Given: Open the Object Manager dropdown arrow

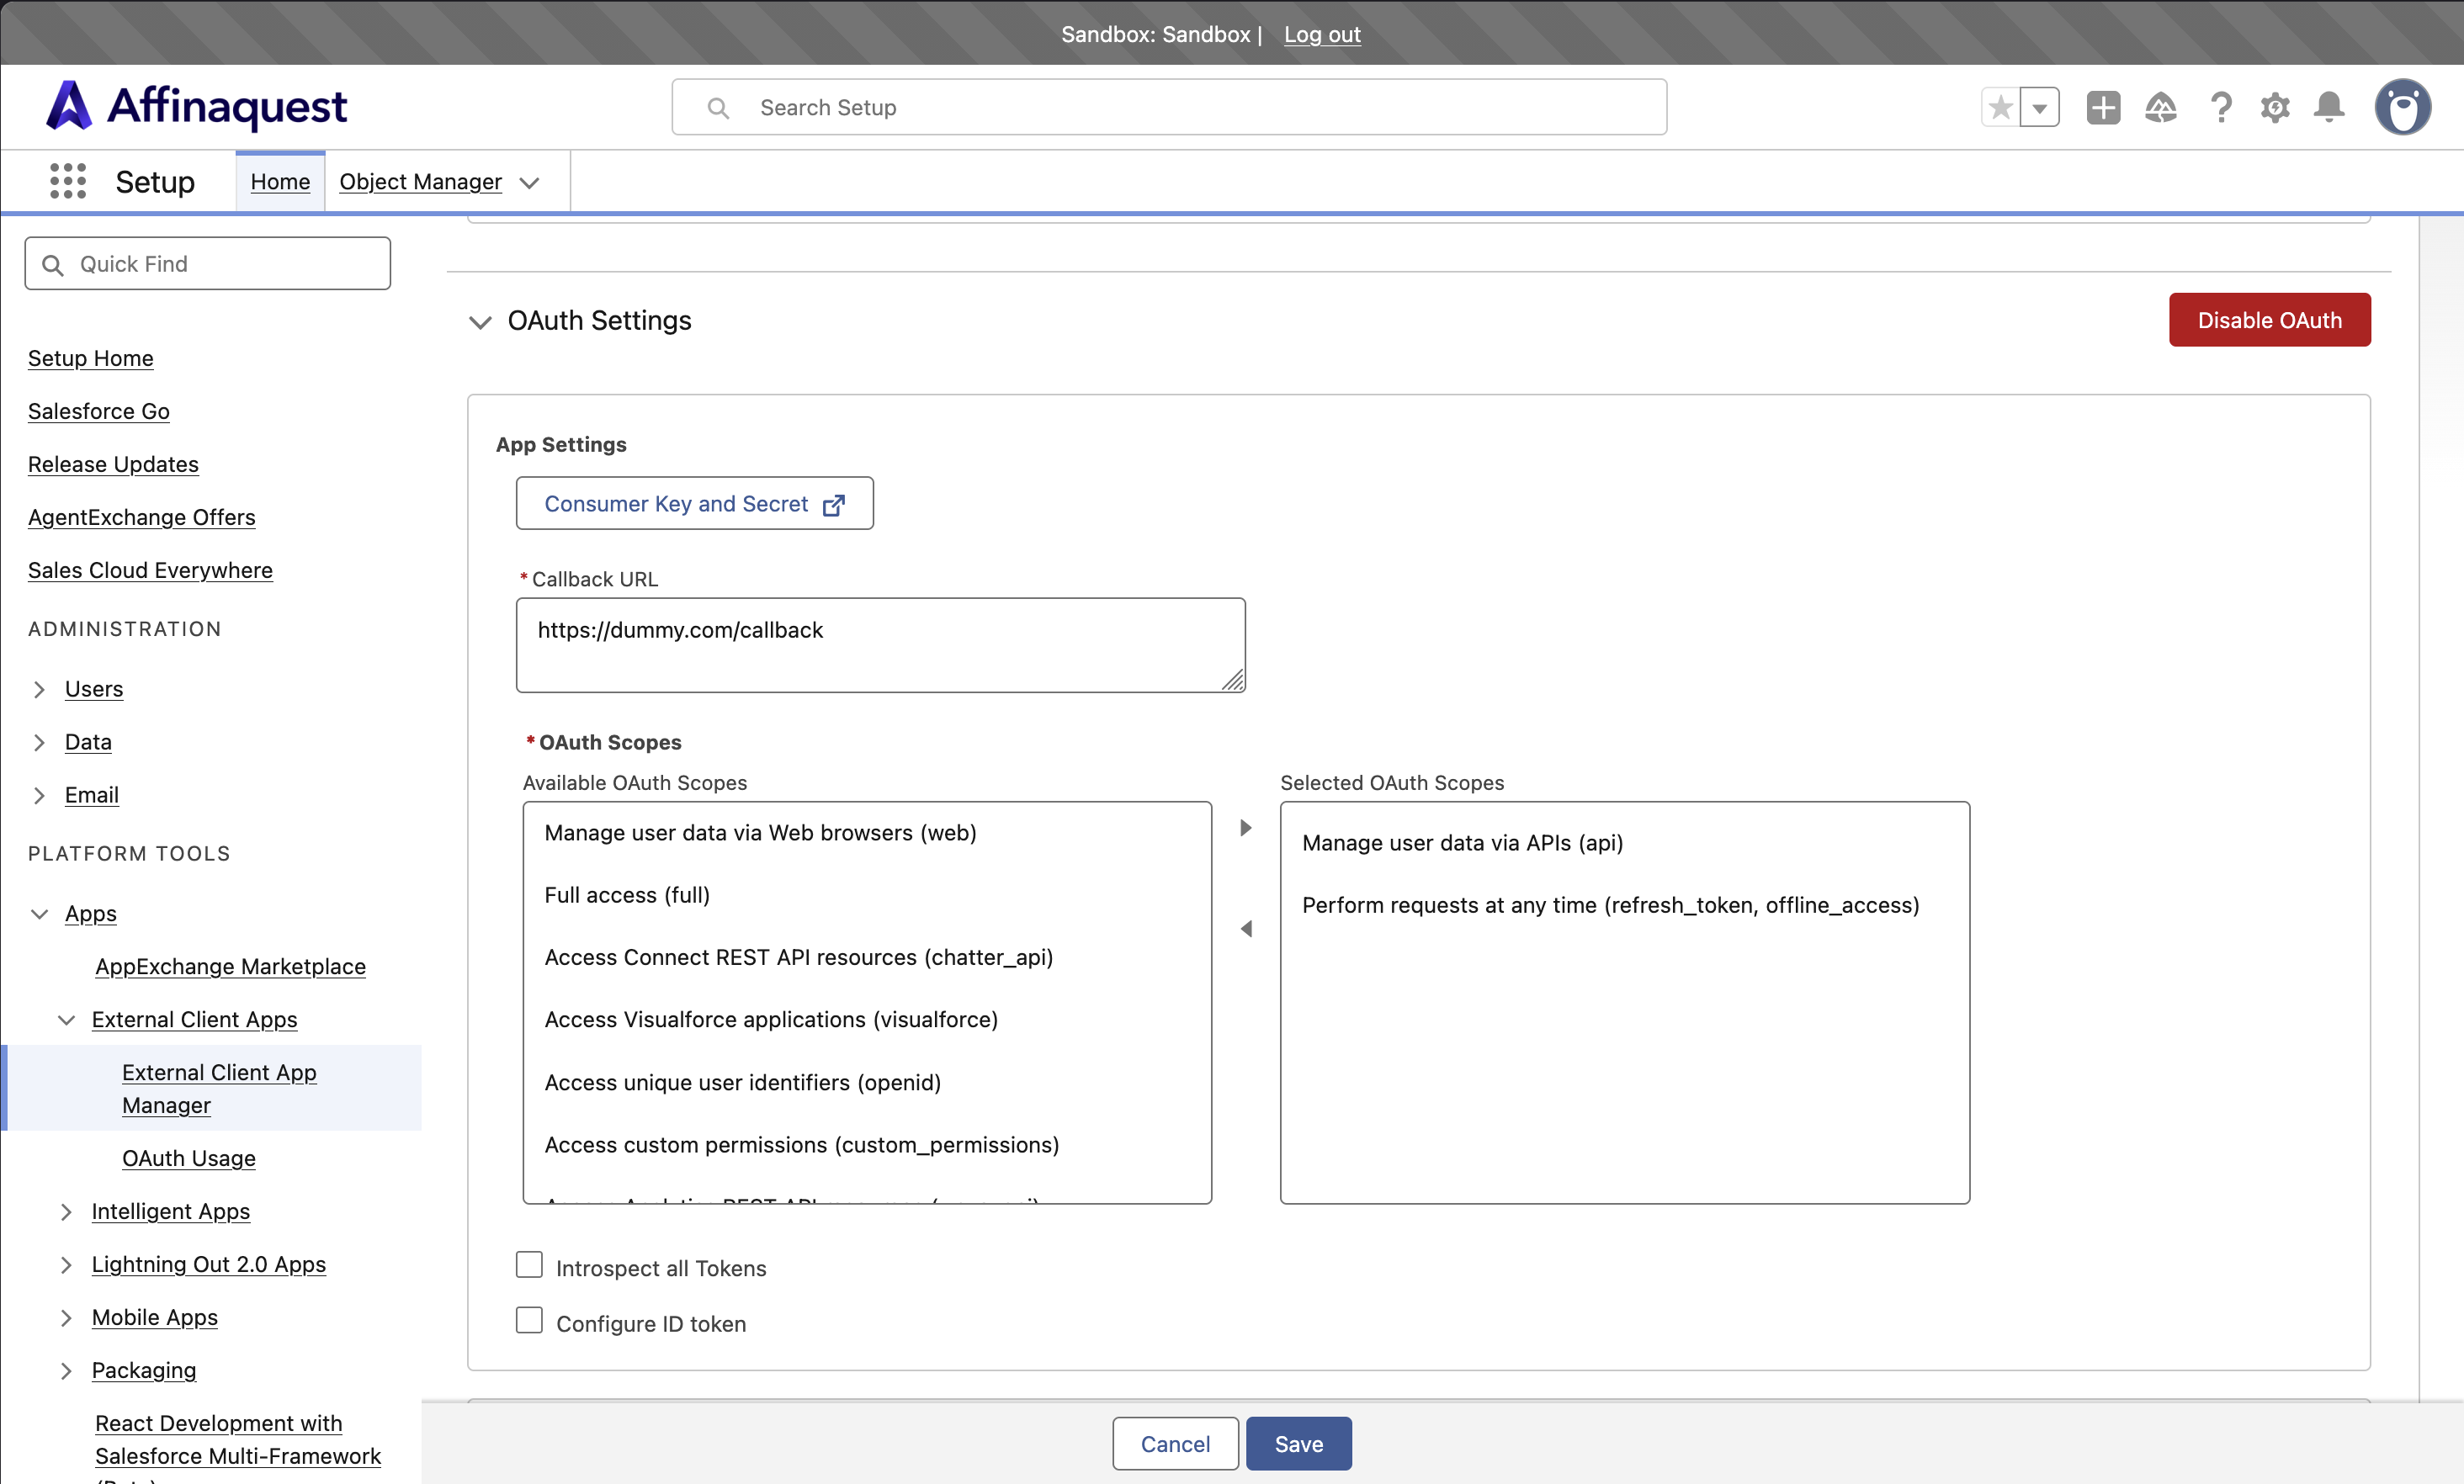Looking at the screenshot, I should pos(530,183).
